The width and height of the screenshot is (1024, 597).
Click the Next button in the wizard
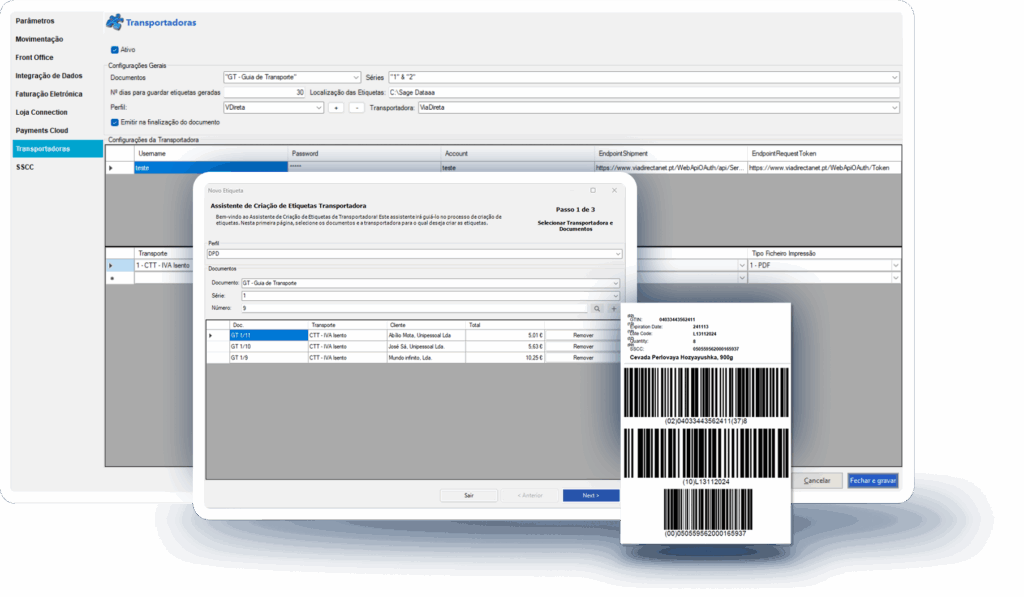pyautogui.click(x=591, y=496)
